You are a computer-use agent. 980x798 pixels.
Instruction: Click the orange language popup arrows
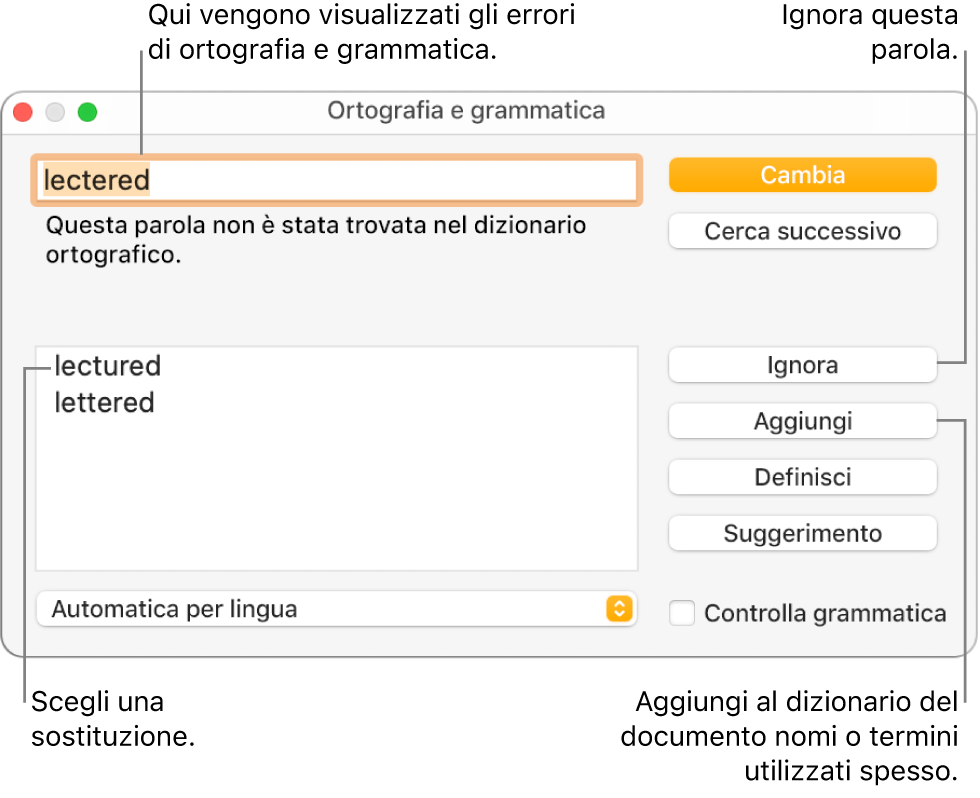coord(620,609)
